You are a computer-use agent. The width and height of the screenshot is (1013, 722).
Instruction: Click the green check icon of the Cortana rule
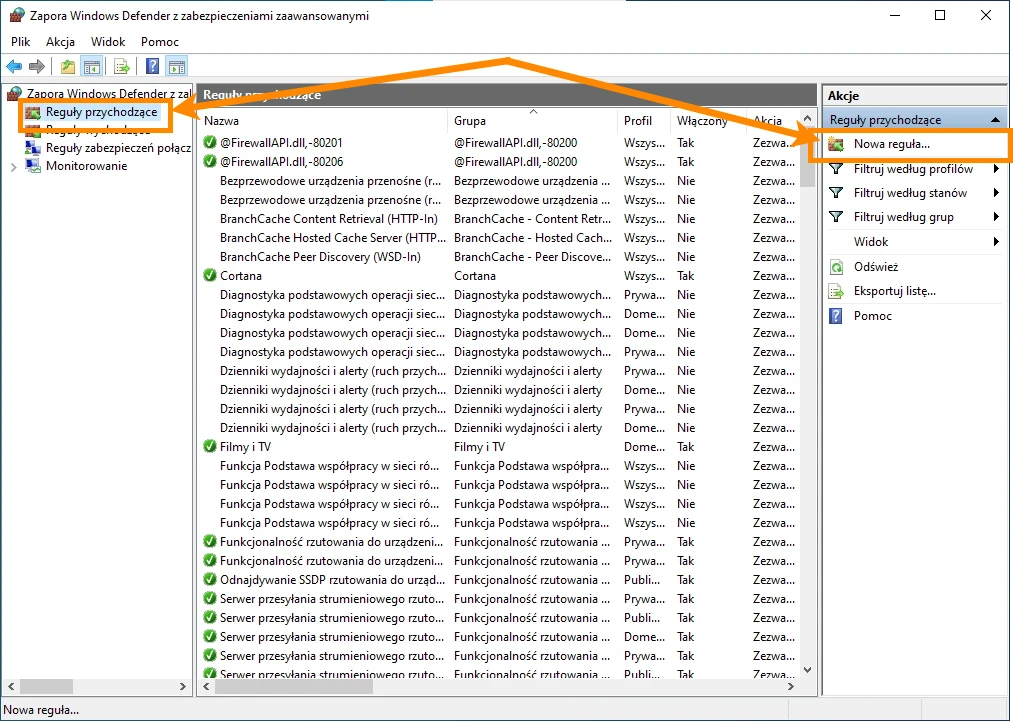click(x=209, y=276)
